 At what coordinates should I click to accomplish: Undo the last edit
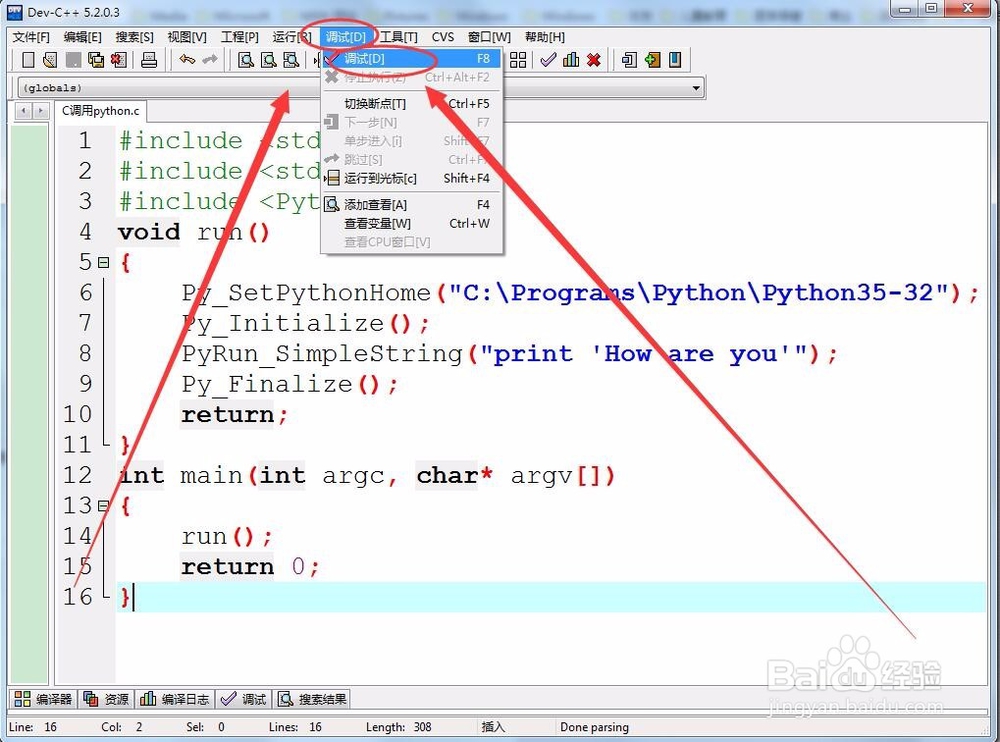pos(186,60)
